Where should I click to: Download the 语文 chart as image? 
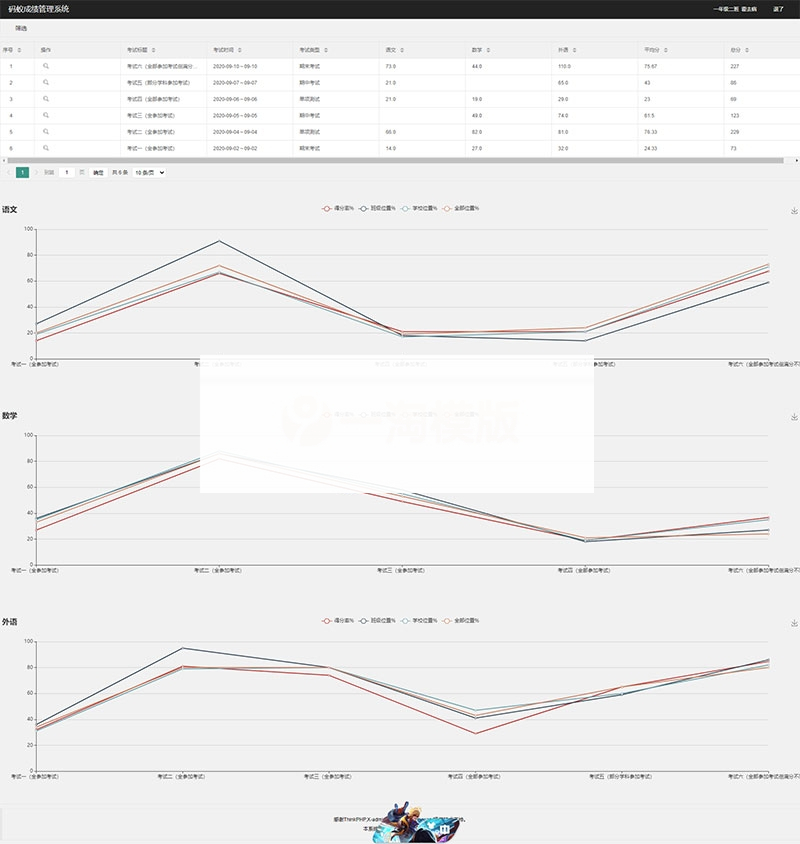click(x=794, y=211)
